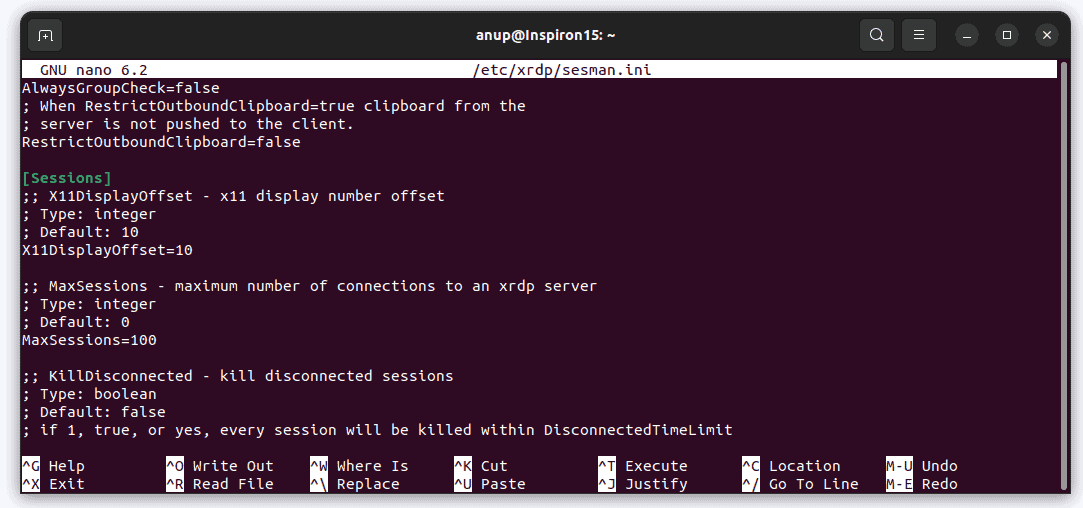Click the Help shortcut label
The height and width of the screenshot is (508, 1083).
point(66,466)
